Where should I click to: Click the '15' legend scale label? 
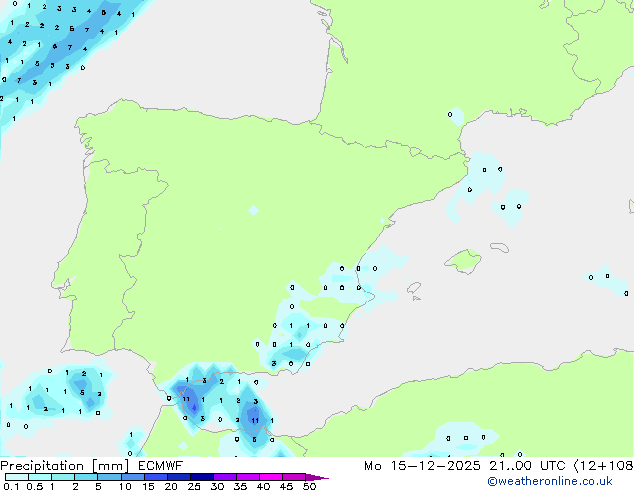148,486
